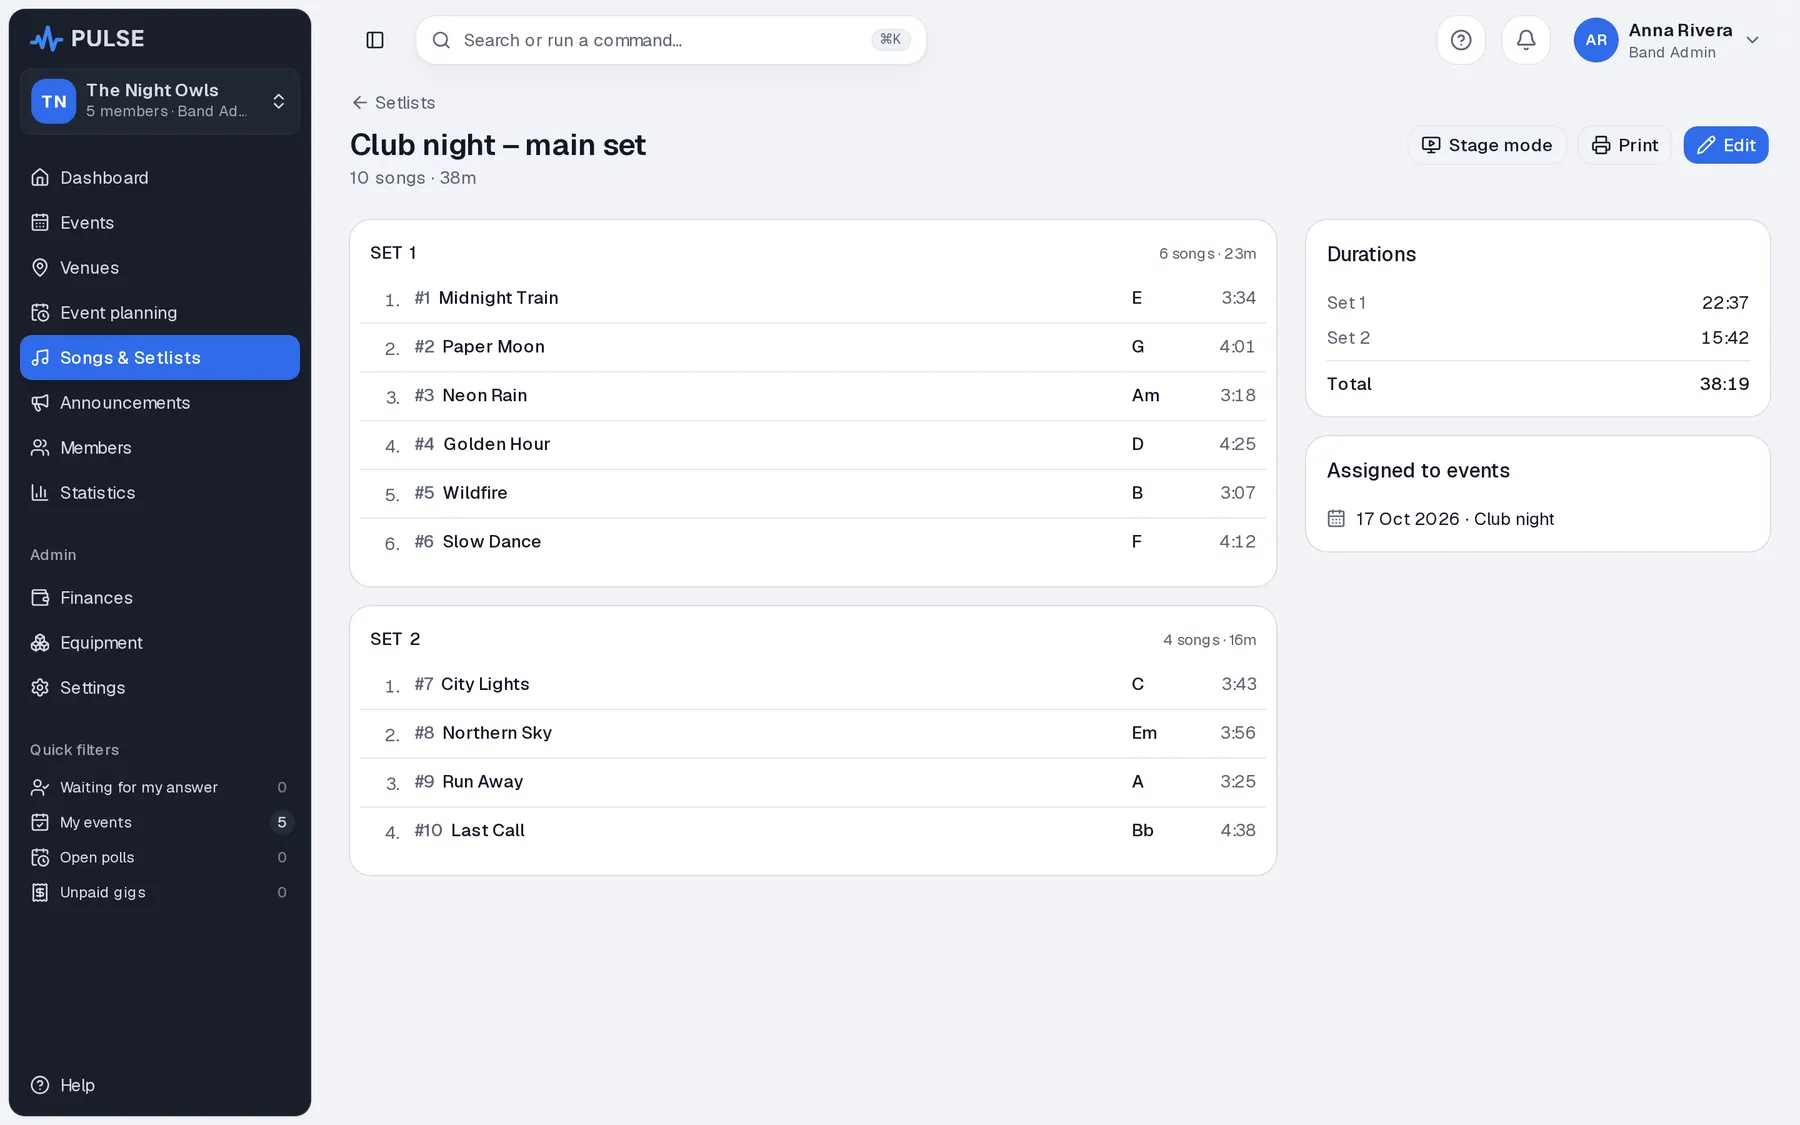
Task: Edit the Club night setlist
Action: (x=1726, y=145)
